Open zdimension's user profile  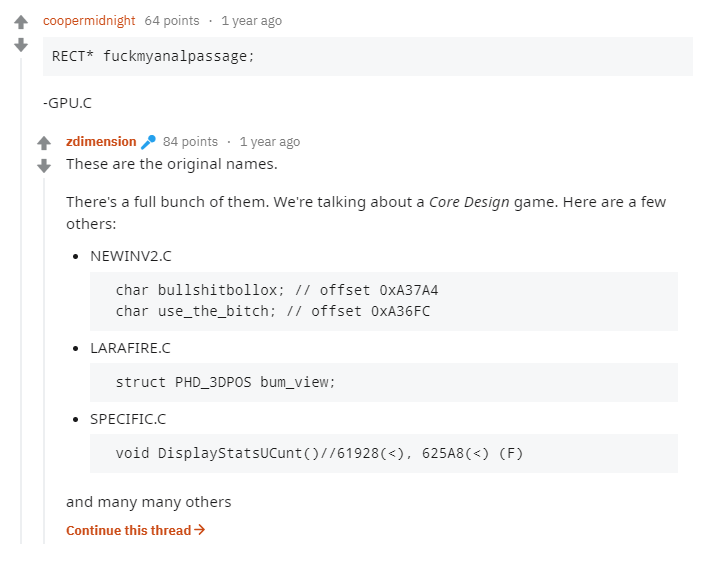pyautogui.click(x=101, y=142)
